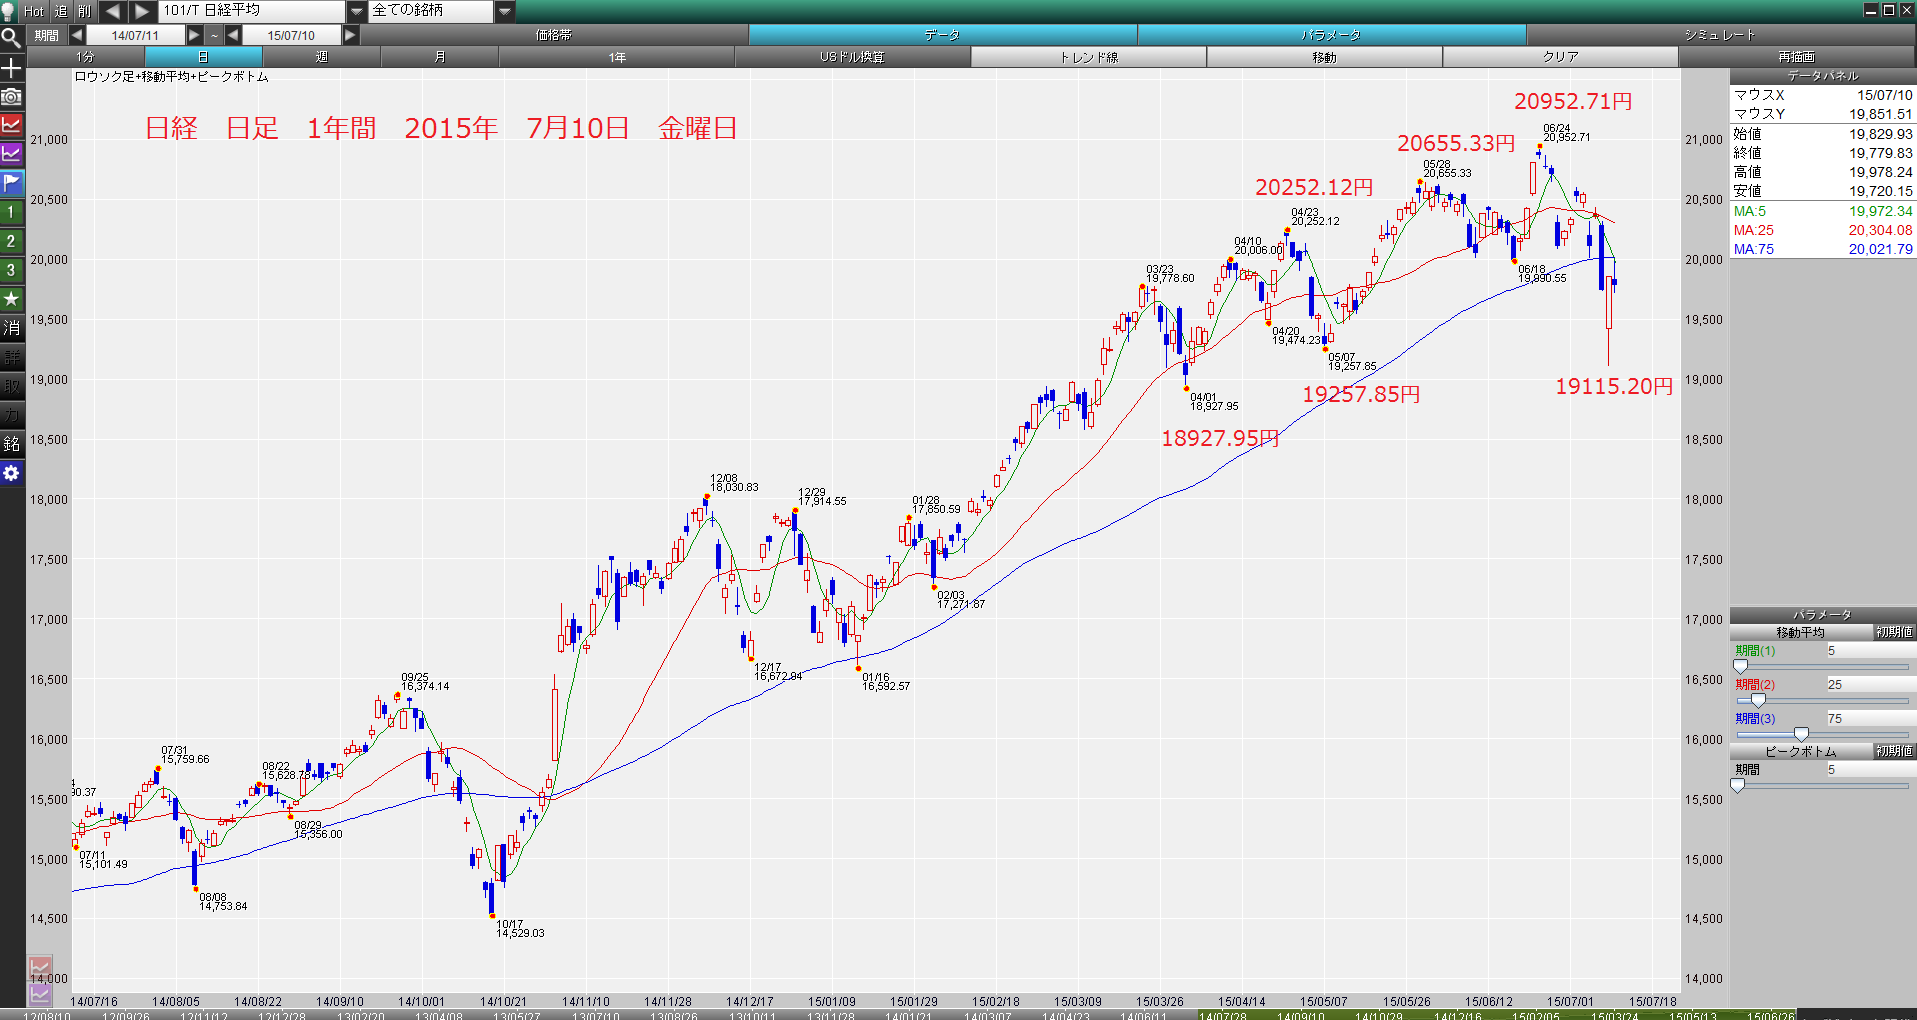Click the purple chart icon at bottom-left

pyautogui.click(x=39, y=994)
